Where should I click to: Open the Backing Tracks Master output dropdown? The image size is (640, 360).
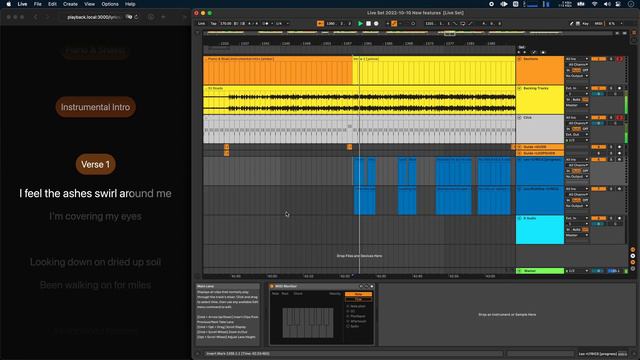(577, 105)
